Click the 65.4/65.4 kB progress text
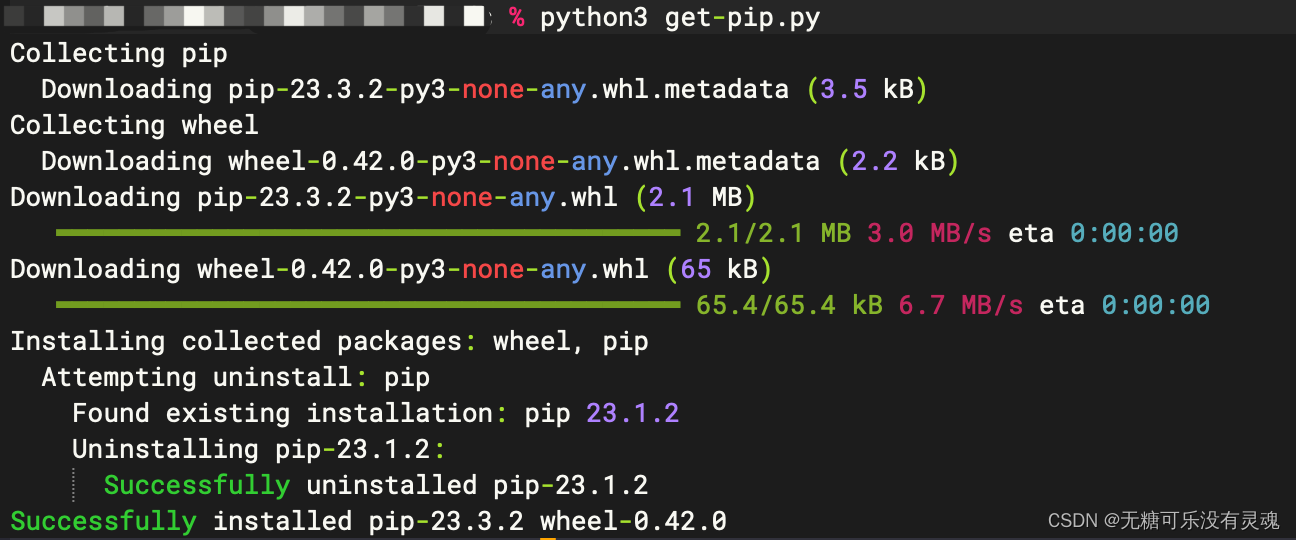The width and height of the screenshot is (1296, 540). 789,305
